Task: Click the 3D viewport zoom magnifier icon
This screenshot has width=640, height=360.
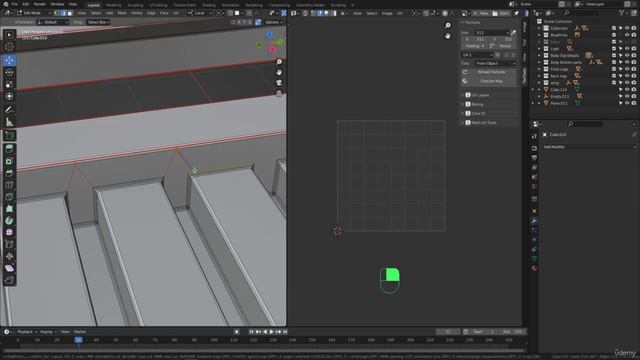Action: (279, 62)
